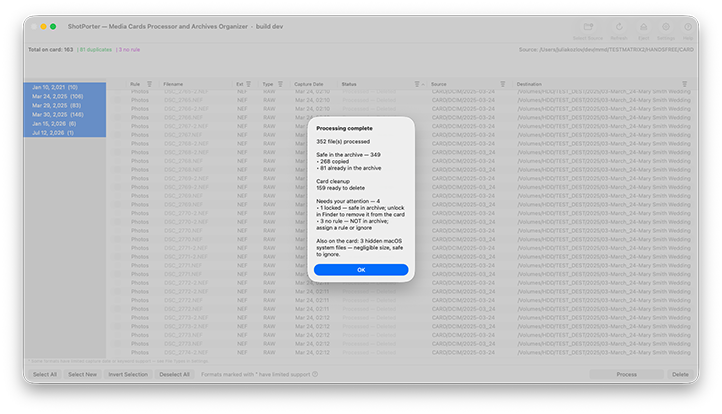Toggle the Status column sort arrow
This screenshot has width=722, height=414.
tap(423, 85)
